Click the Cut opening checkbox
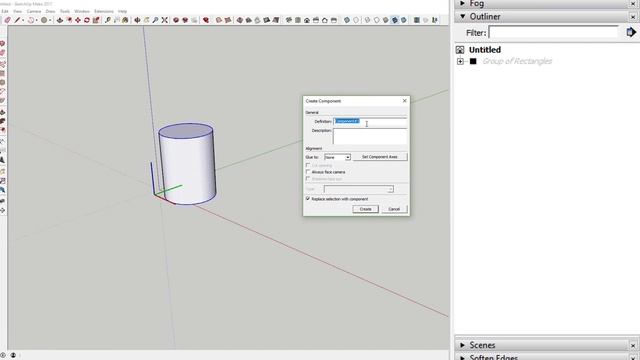The width and height of the screenshot is (640, 360). pyautogui.click(x=308, y=165)
